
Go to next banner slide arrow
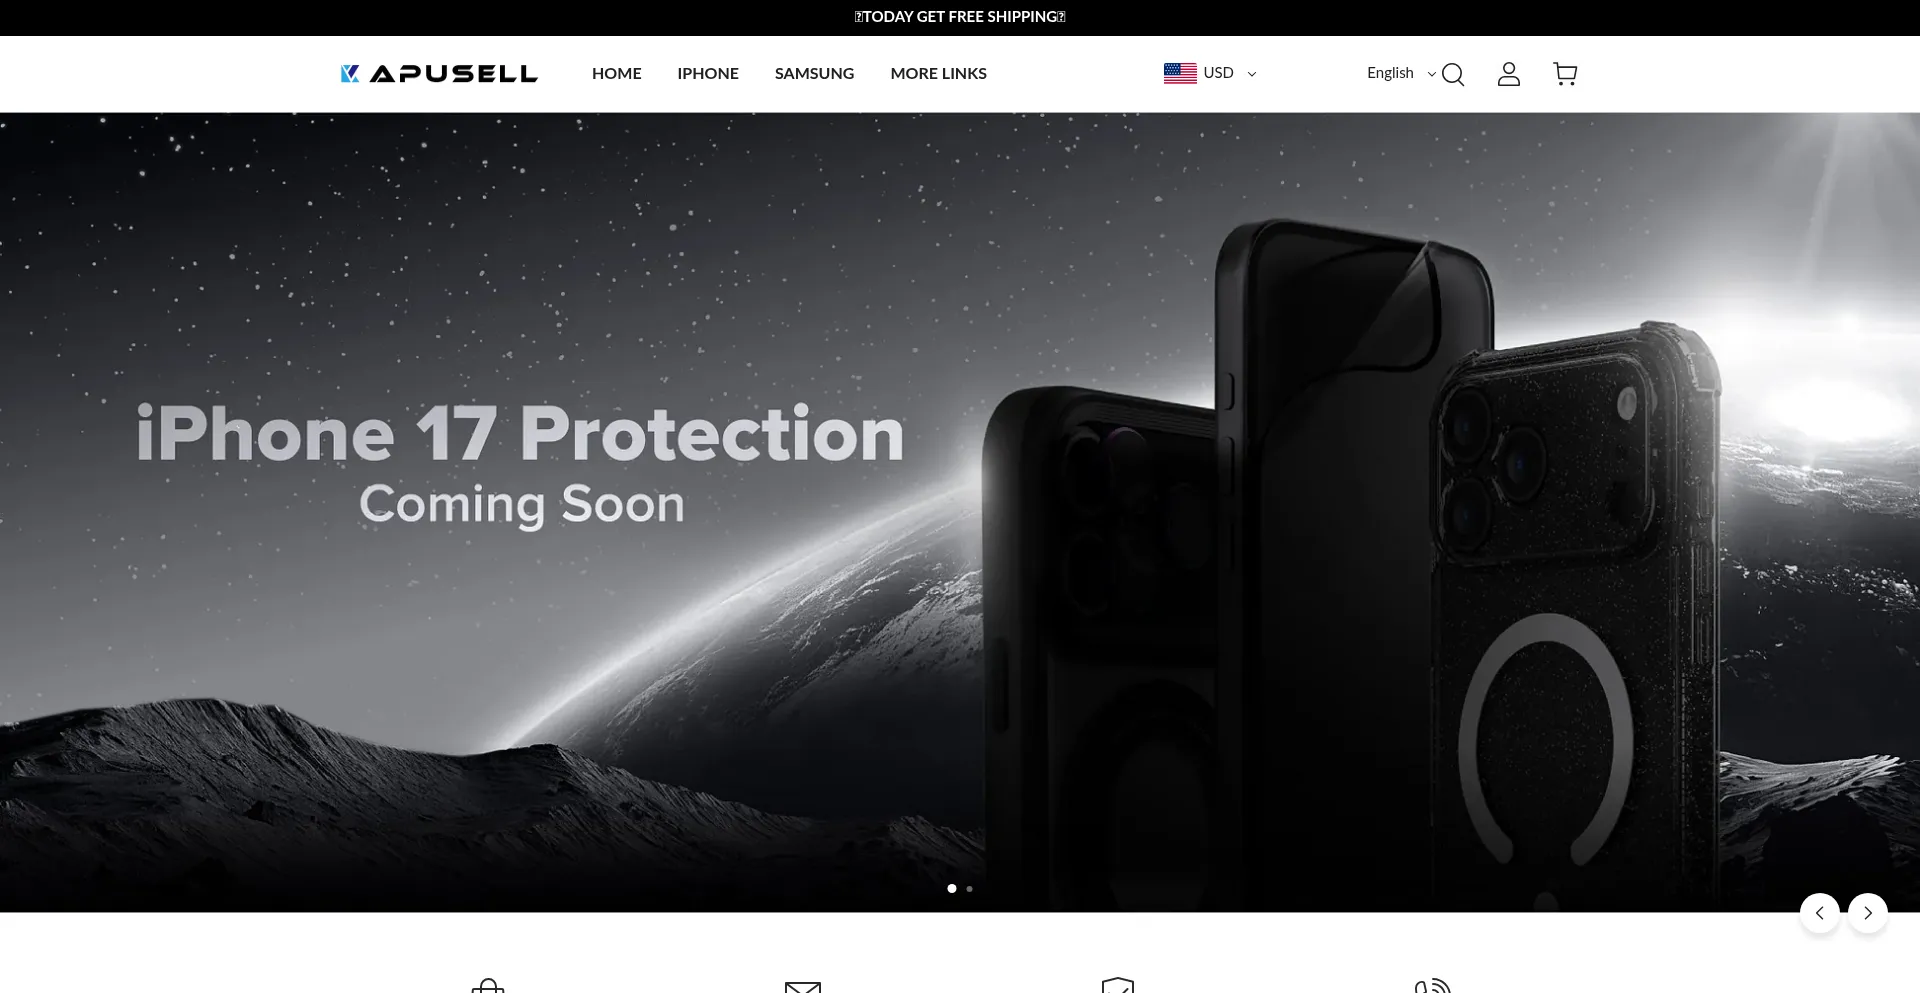1868,913
